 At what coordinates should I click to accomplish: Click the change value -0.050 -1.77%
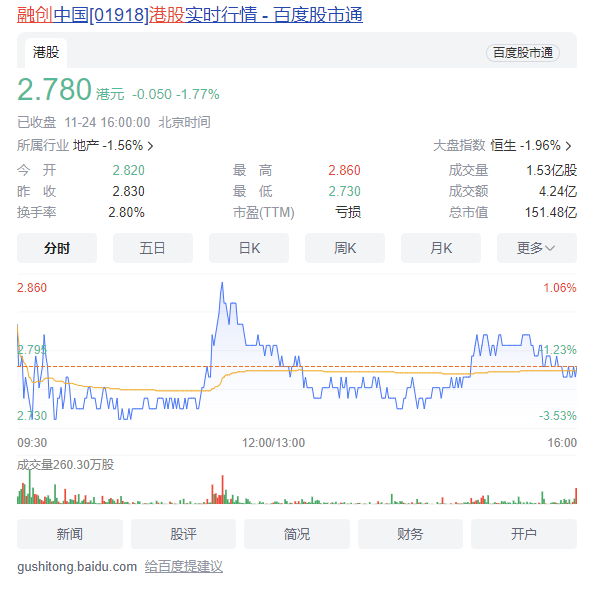[x=176, y=94]
